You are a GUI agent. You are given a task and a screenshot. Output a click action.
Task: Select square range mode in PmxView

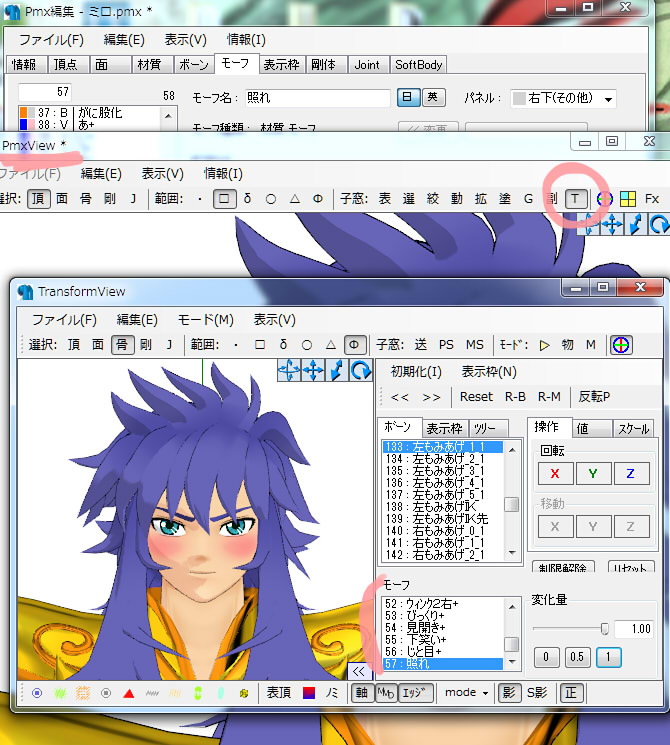pyautogui.click(x=224, y=199)
